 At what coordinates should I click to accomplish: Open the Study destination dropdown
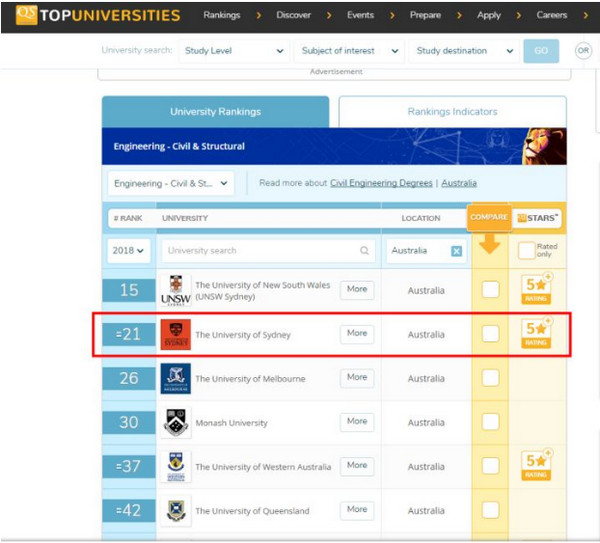click(x=464, y=51)
